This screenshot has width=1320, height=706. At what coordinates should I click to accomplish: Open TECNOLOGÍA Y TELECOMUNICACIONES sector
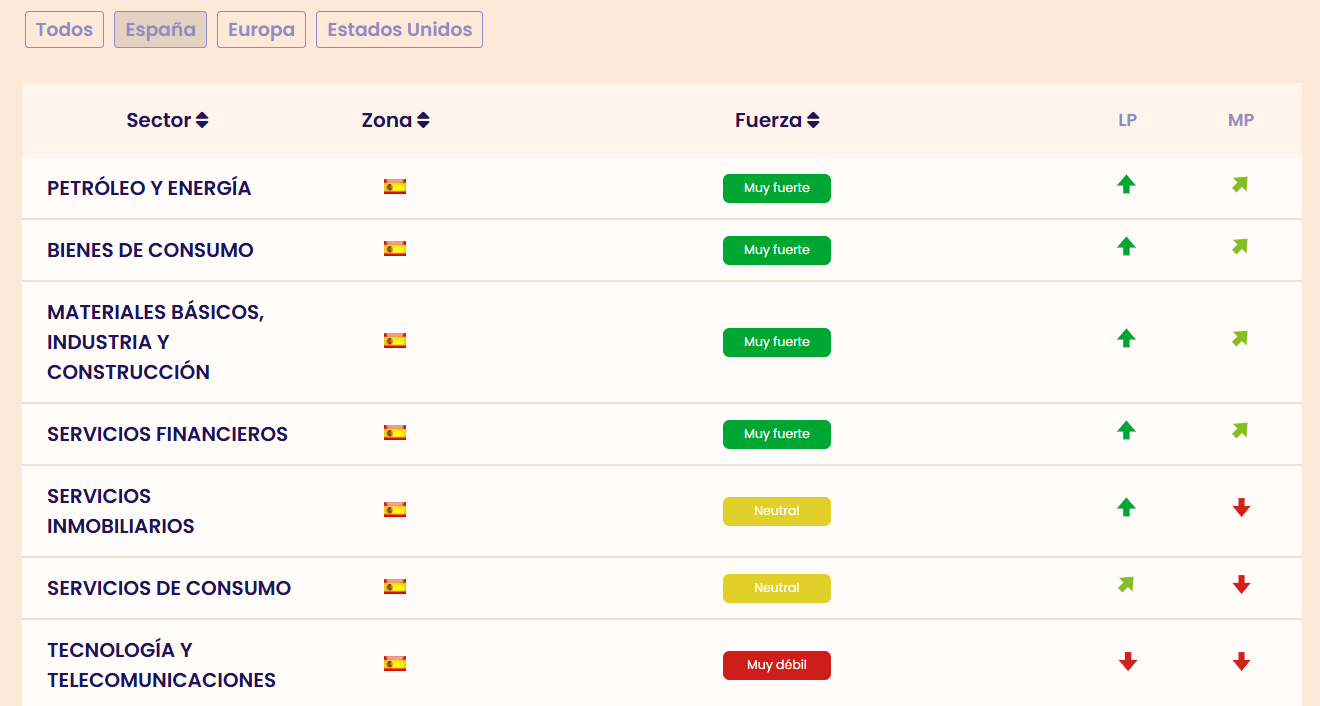point(161,665)
